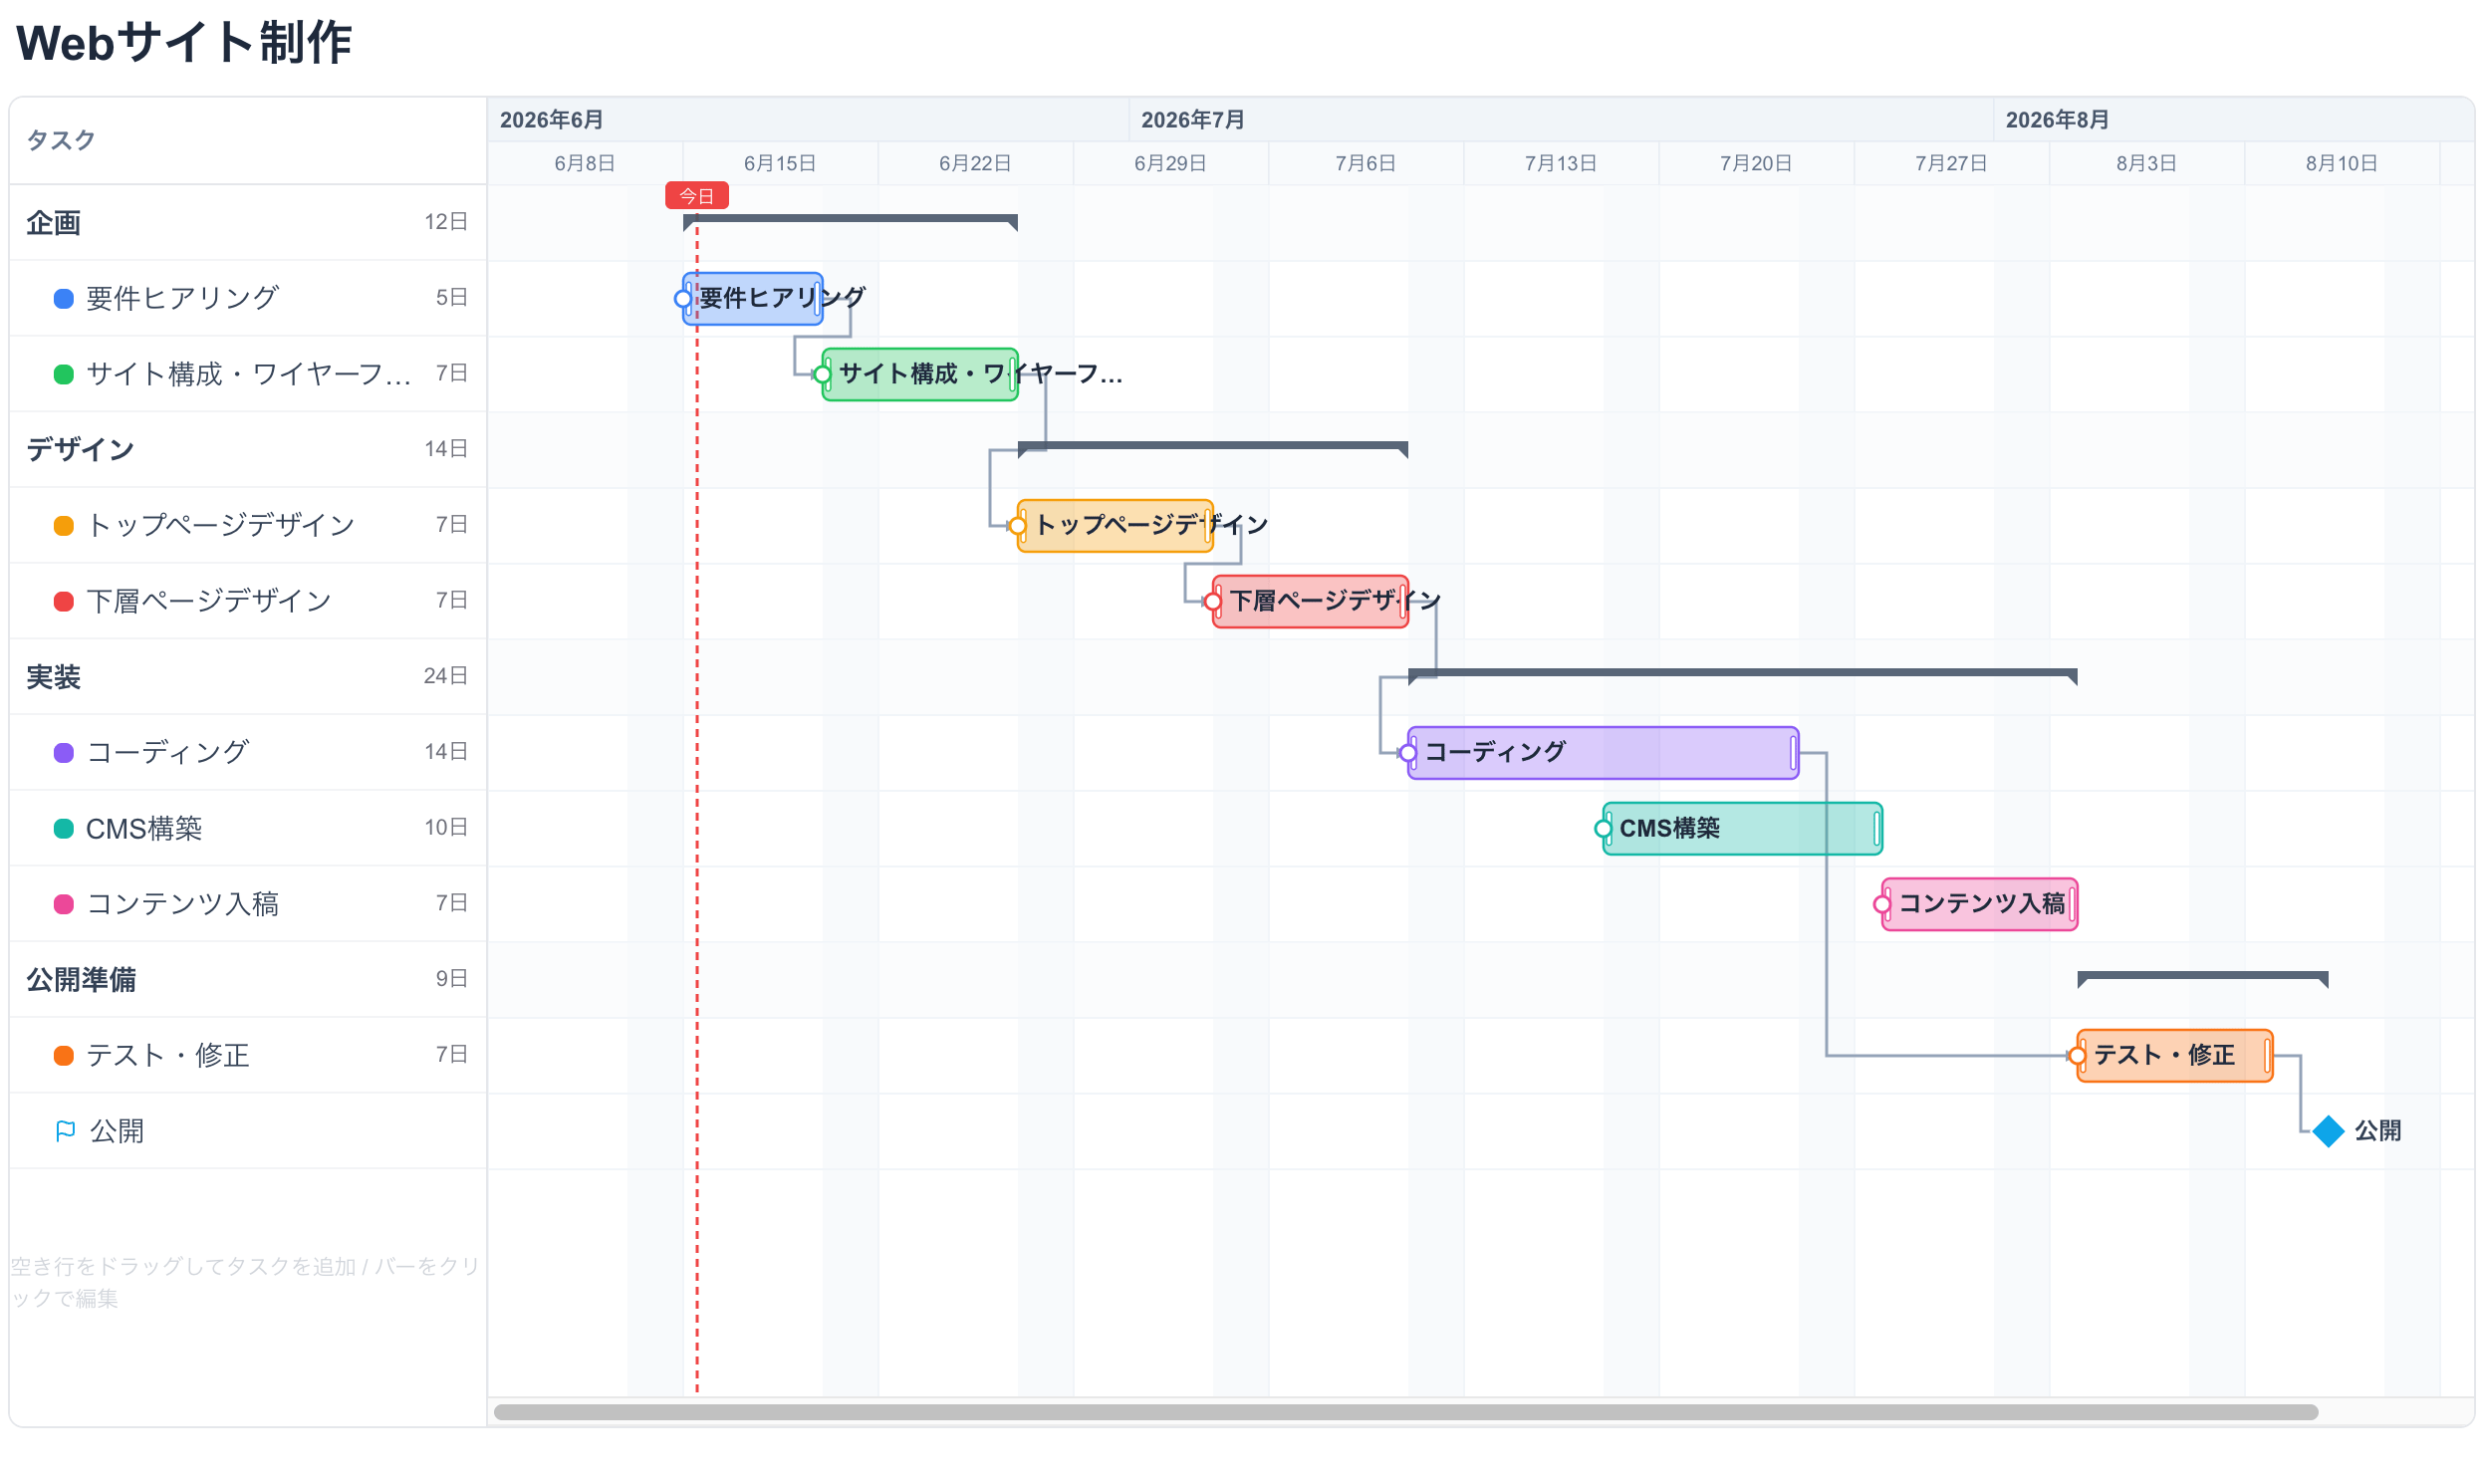Click the start circle handle of 下層ページデザイン bar

point(1212,601)
